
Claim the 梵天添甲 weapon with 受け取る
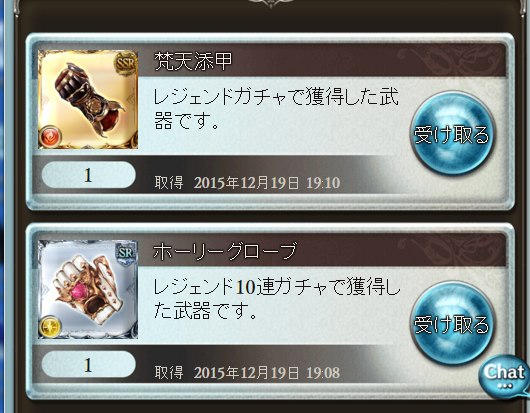[x=452, y=133]
